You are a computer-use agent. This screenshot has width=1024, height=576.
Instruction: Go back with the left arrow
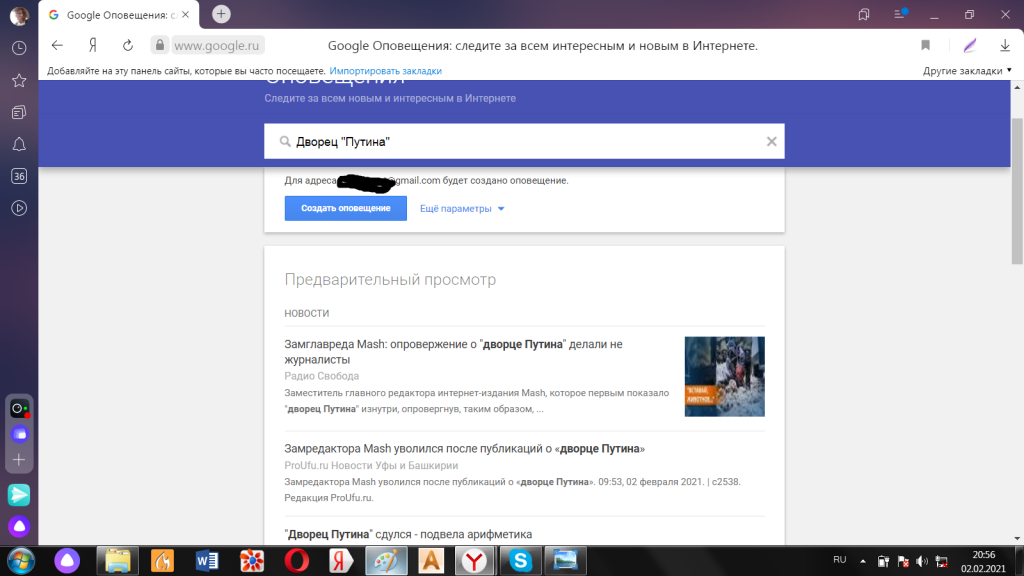57,45
